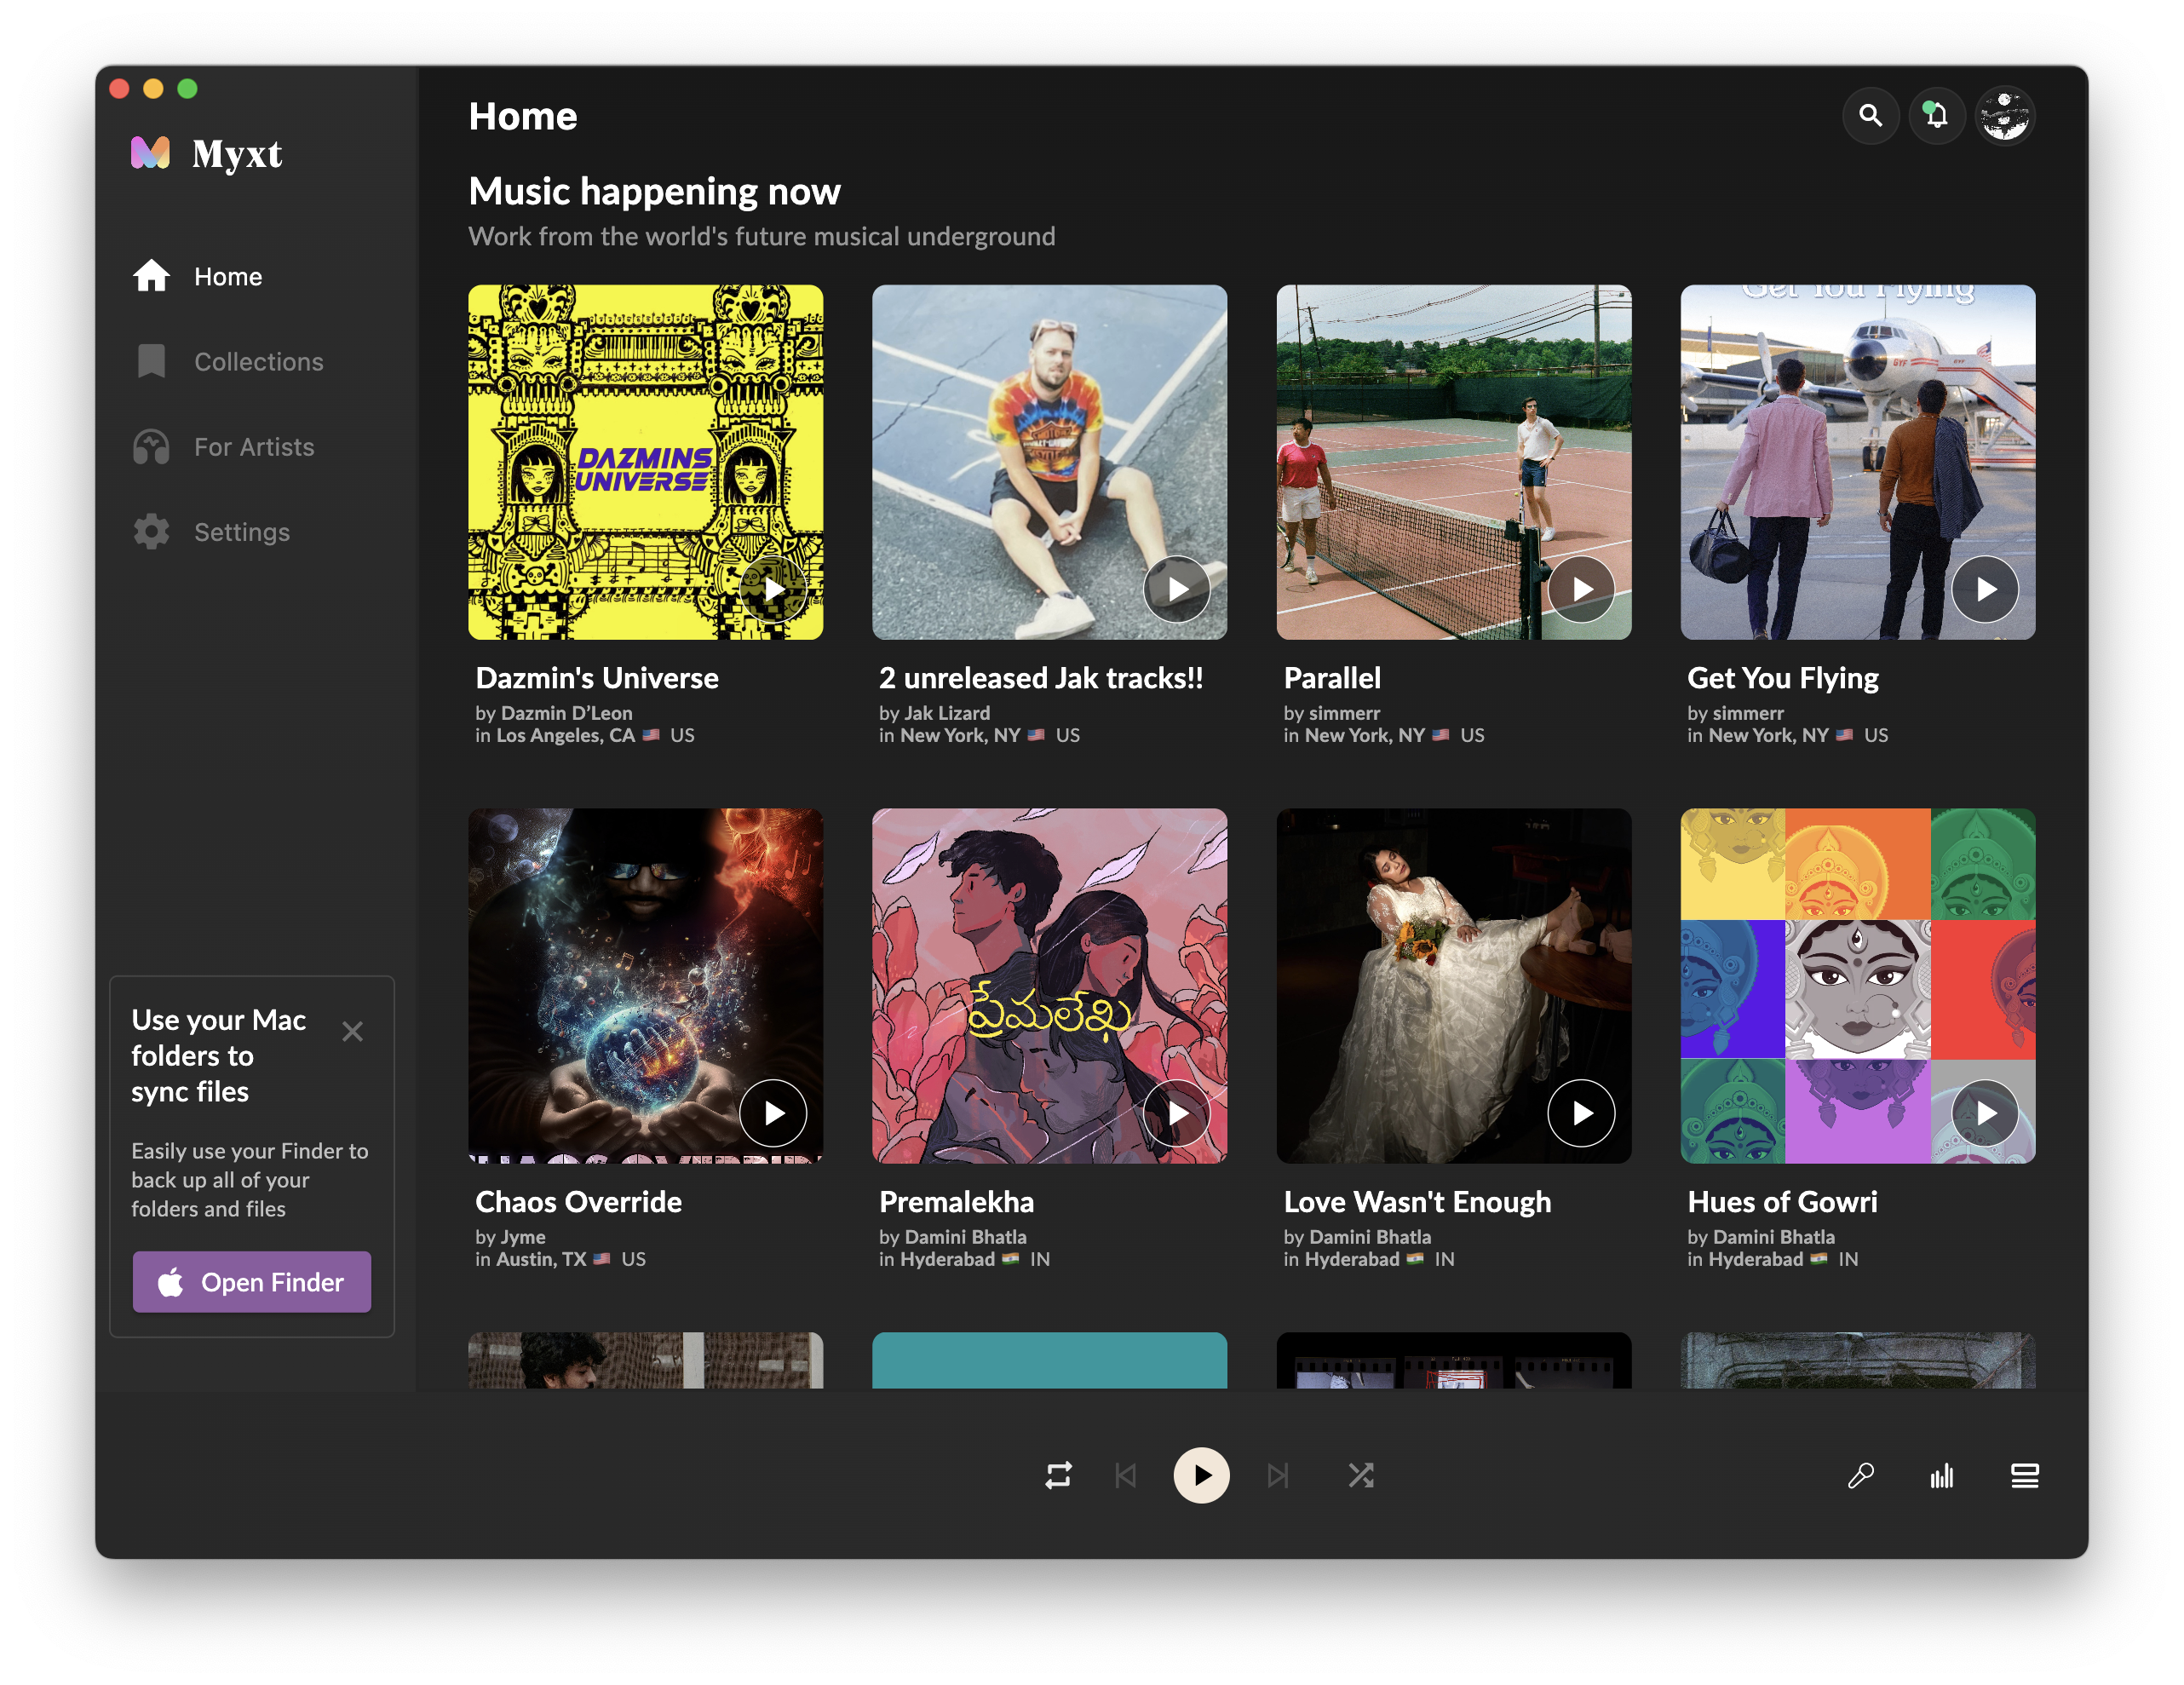
Task: Open the notifications bell
Action: pos(1937,116)
